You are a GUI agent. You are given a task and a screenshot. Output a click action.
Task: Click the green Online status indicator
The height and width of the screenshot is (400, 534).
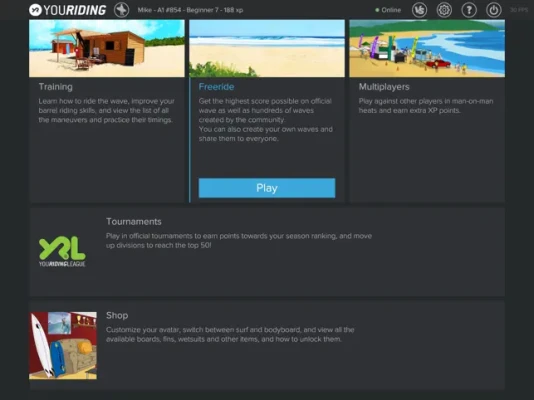click(x=388, y=10)
